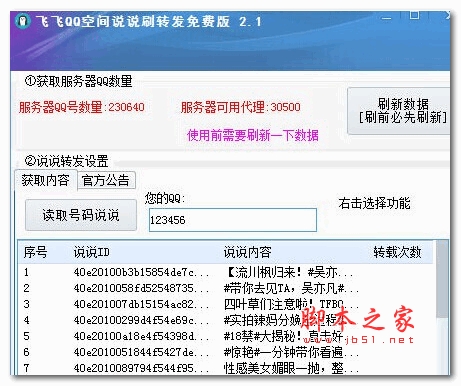Click the list's vertical scrollbar thumb
The height and width of the screenshot is (386, 461).
(x=442, y=279)
